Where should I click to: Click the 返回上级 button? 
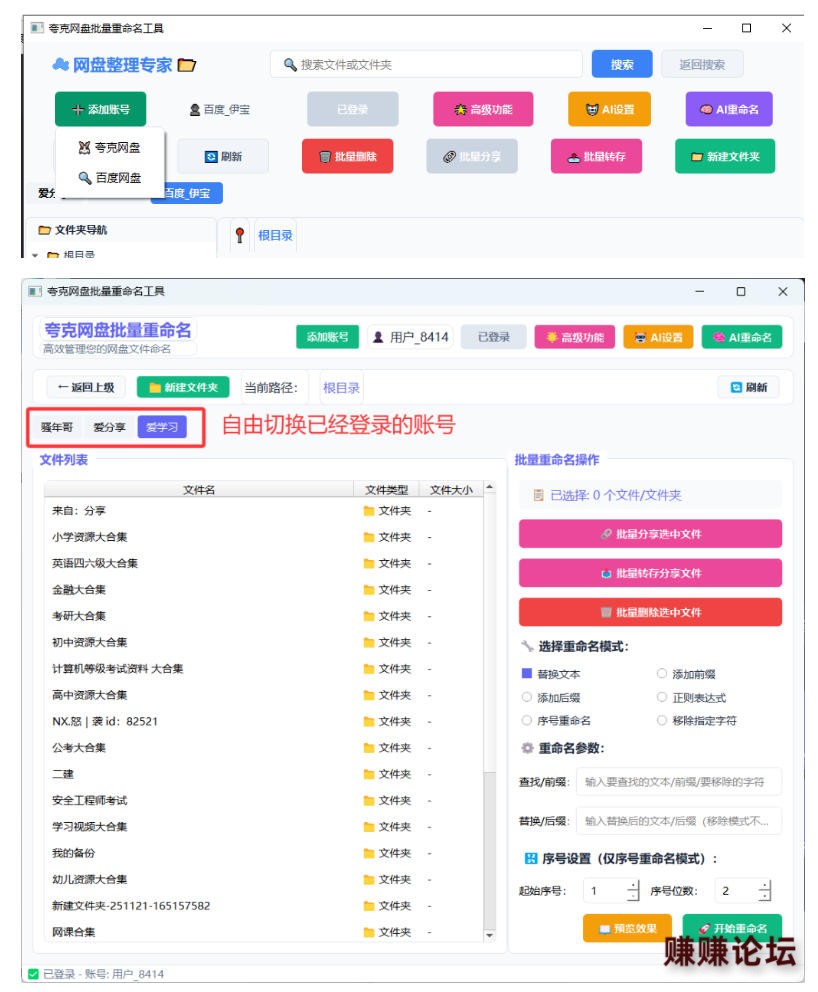tap(86, 387)
